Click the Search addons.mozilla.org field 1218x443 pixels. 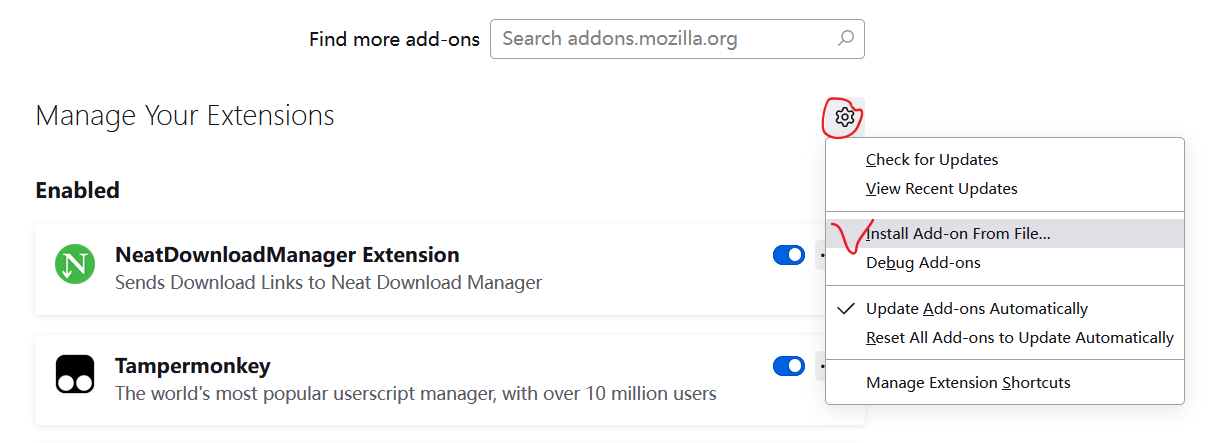(x=677, y=39)
